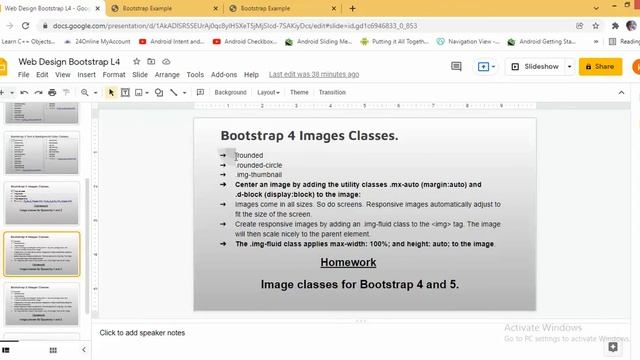Image resolution: width=640 pixels, height=360 pixels.
Task: Select the Line tool icon
Action: click(174, 93)
